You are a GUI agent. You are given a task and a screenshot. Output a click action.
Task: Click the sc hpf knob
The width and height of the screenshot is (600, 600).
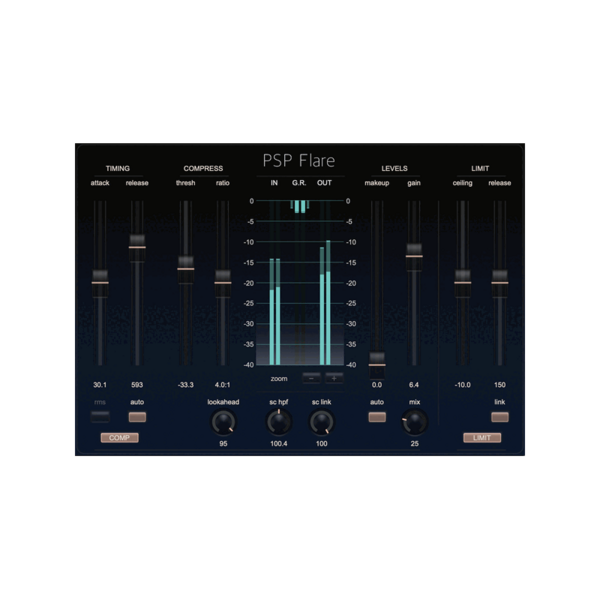(x=279, y=422)
